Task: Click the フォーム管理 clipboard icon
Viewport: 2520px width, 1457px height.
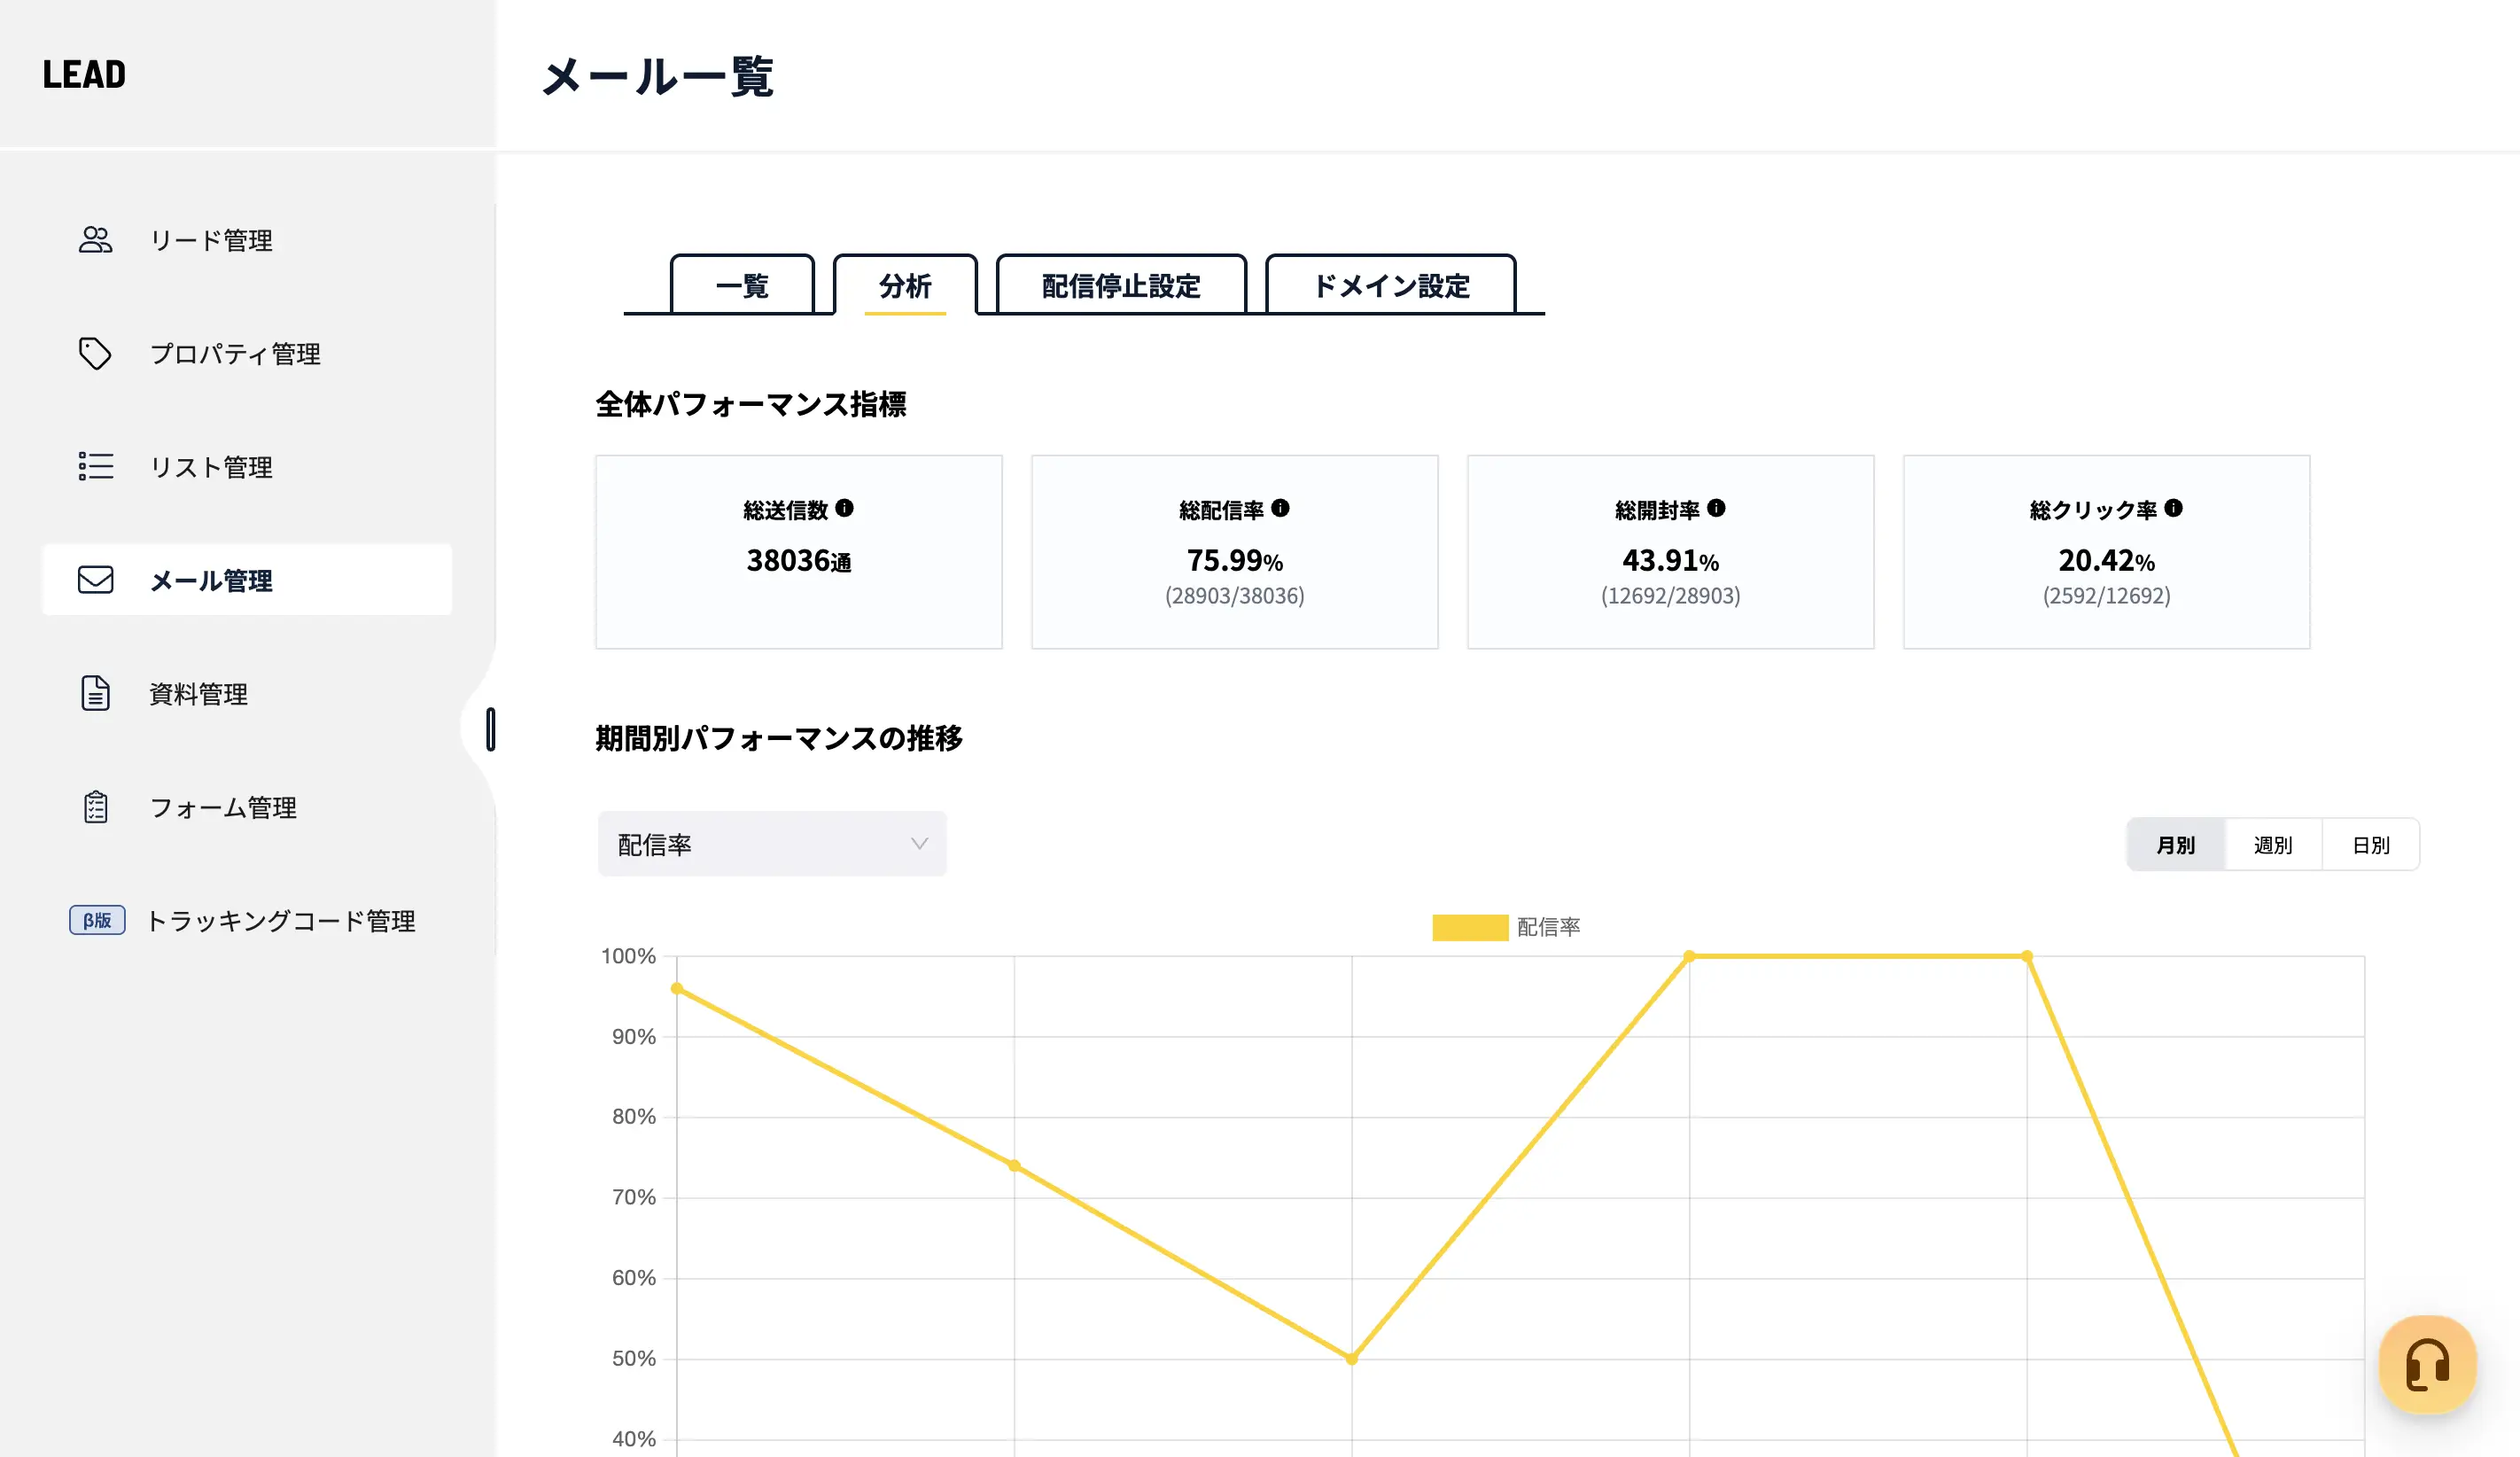Action: [95, 807]
